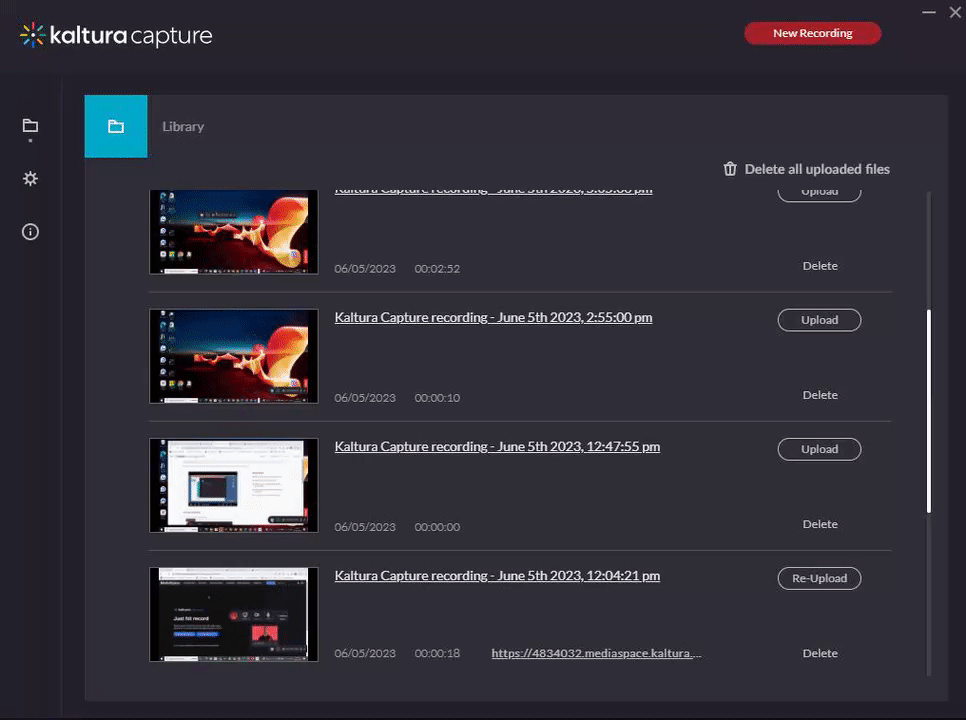This screenshot has height=720, width=966.
Task: Delete the 00:02:52 duration recording
Action: 820,266
